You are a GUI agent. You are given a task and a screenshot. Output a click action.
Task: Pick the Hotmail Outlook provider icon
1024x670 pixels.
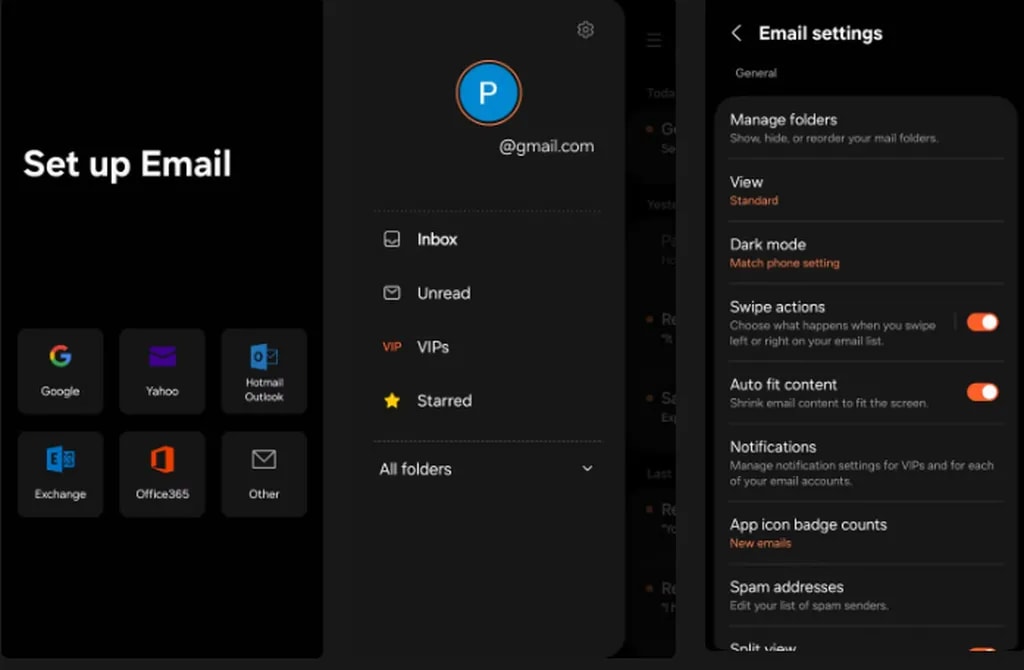(x=263, y=371)
